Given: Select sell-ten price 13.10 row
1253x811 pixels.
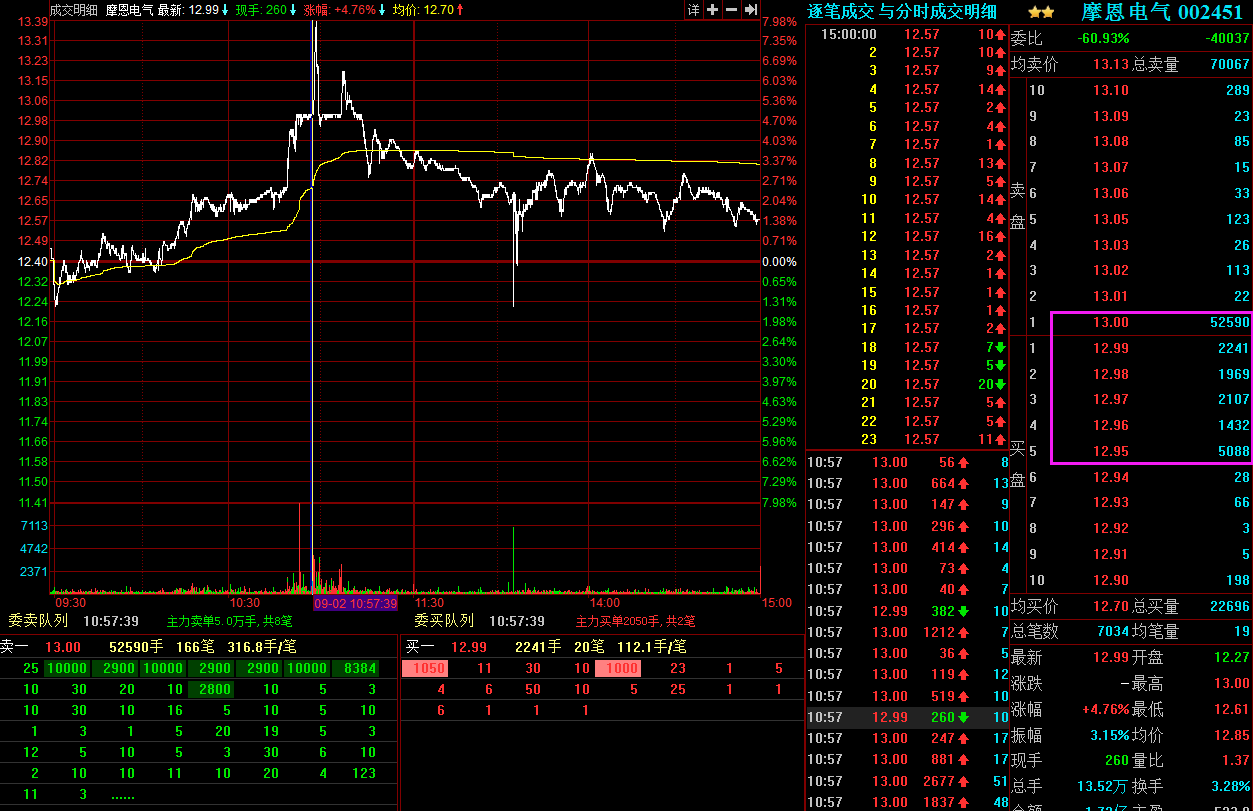Looking at the screenshot, I should tap(1110, 90).
